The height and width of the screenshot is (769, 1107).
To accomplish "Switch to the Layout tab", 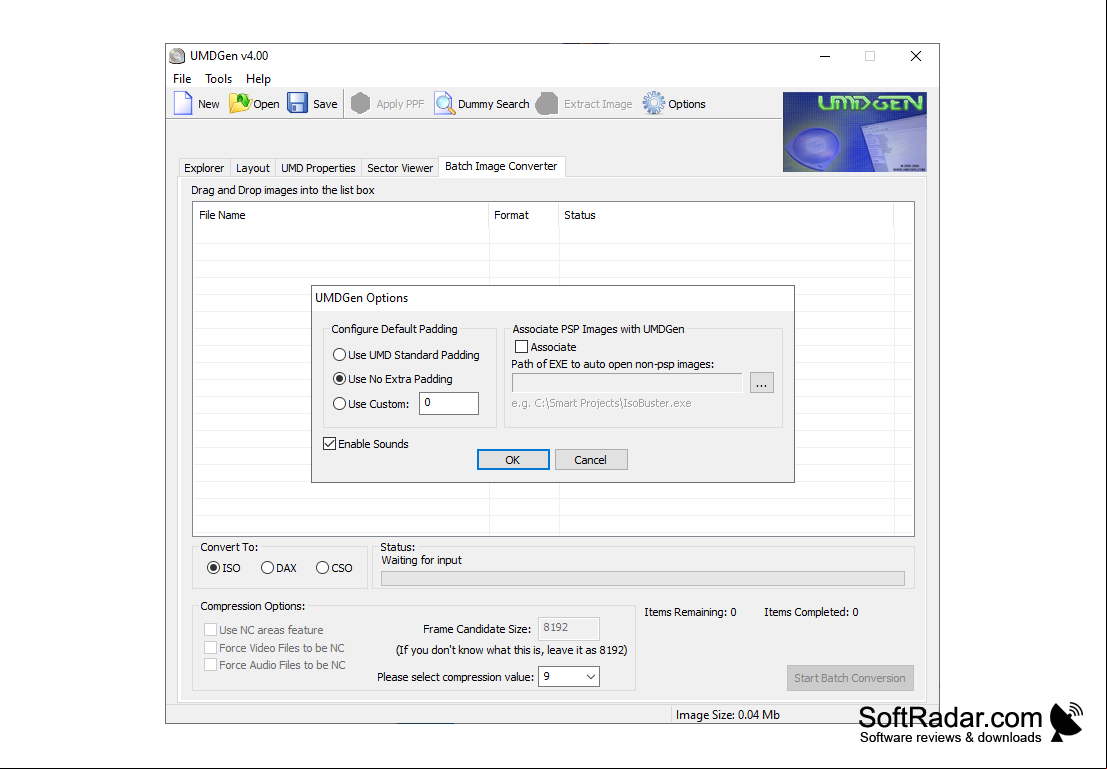I will click(253, 168).
